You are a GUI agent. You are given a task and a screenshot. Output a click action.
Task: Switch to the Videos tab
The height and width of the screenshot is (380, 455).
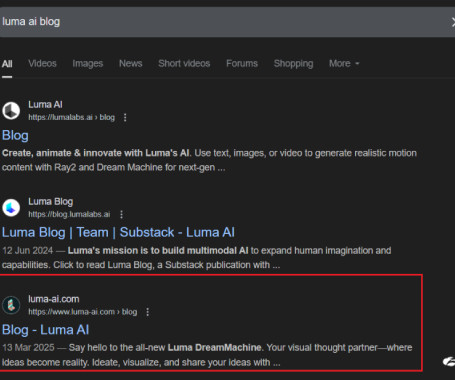(x=42, y=63)
